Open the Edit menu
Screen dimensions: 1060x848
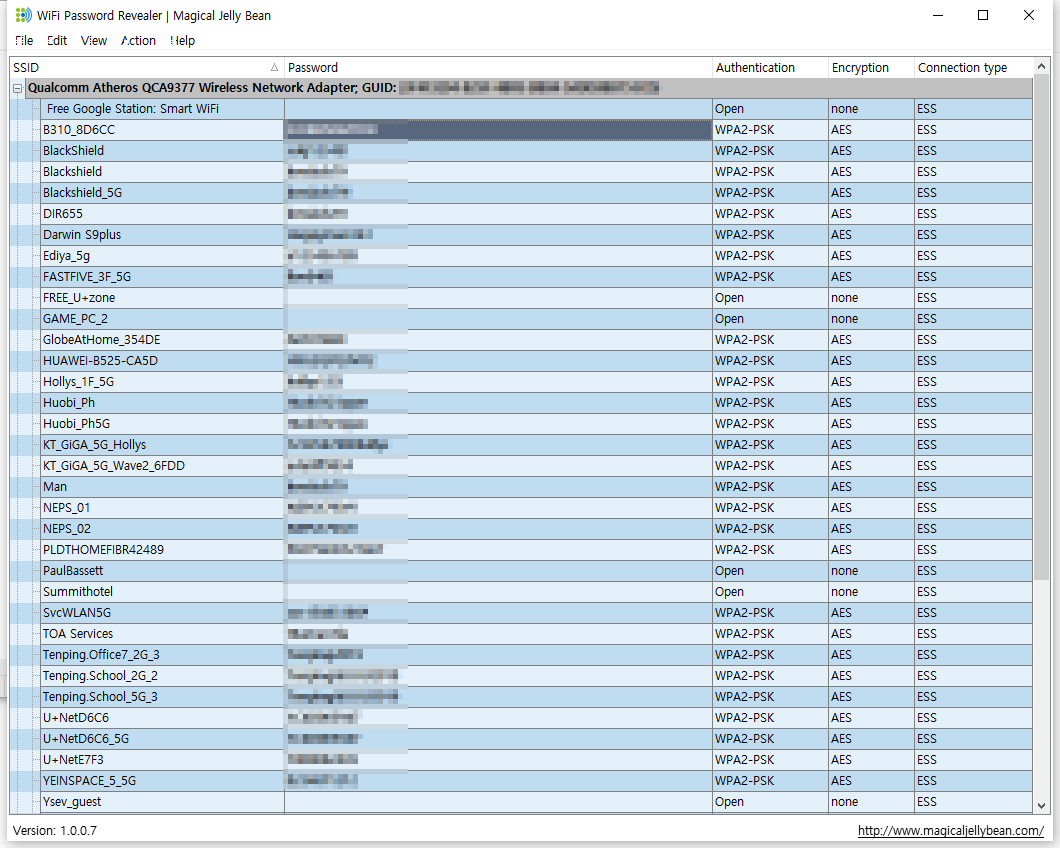57,41
